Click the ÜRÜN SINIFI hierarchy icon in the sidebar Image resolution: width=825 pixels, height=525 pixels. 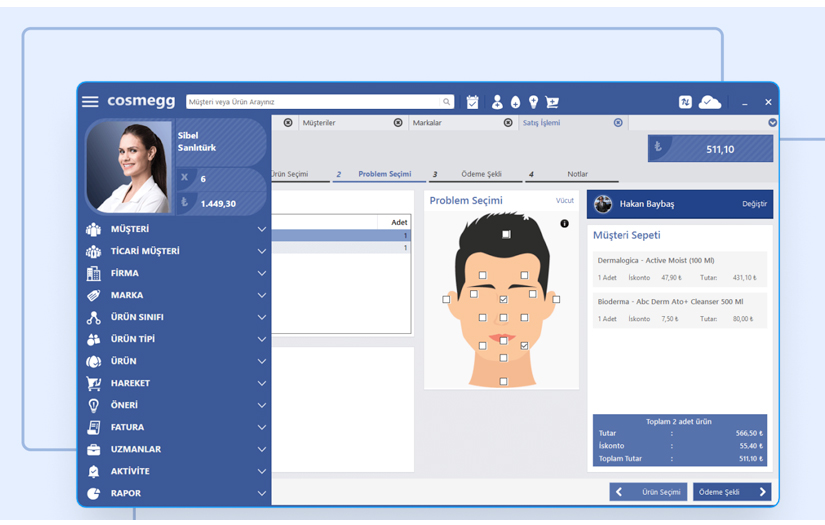click(x=94, y=317)
